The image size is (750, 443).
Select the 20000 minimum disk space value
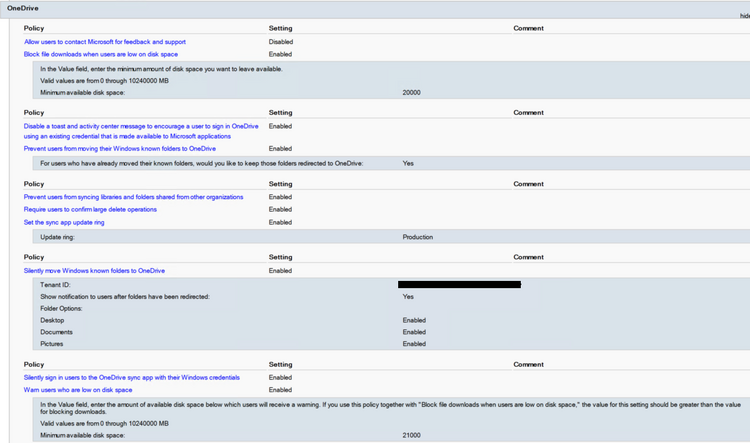click(x=411, y=92)
